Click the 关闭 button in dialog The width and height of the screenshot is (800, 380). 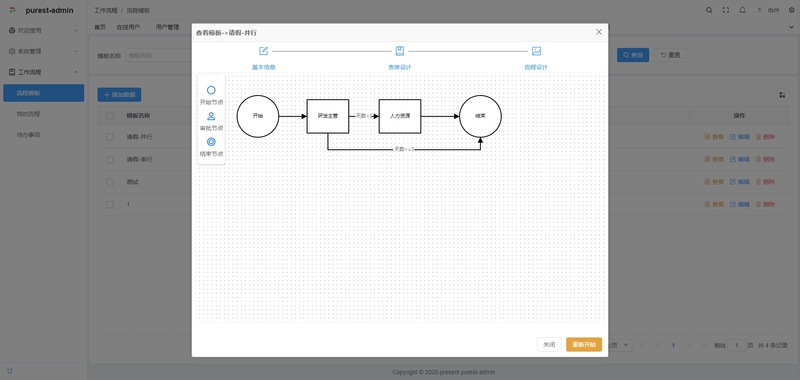pyautogui.click(x=549, y=345)
